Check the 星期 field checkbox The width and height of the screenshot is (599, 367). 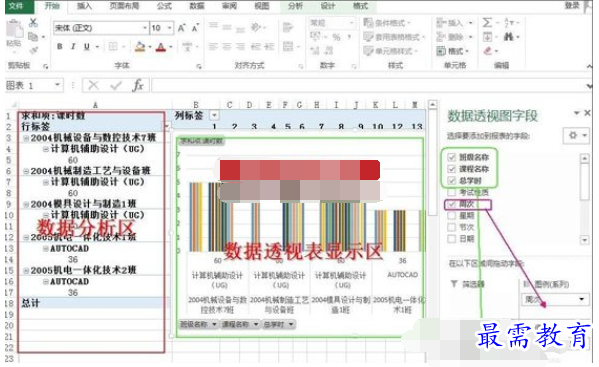452,216
